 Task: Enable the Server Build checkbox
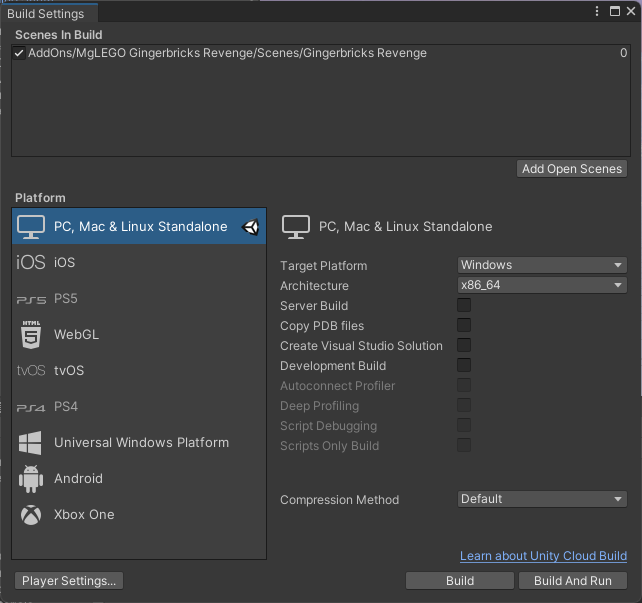click(464, 305)
